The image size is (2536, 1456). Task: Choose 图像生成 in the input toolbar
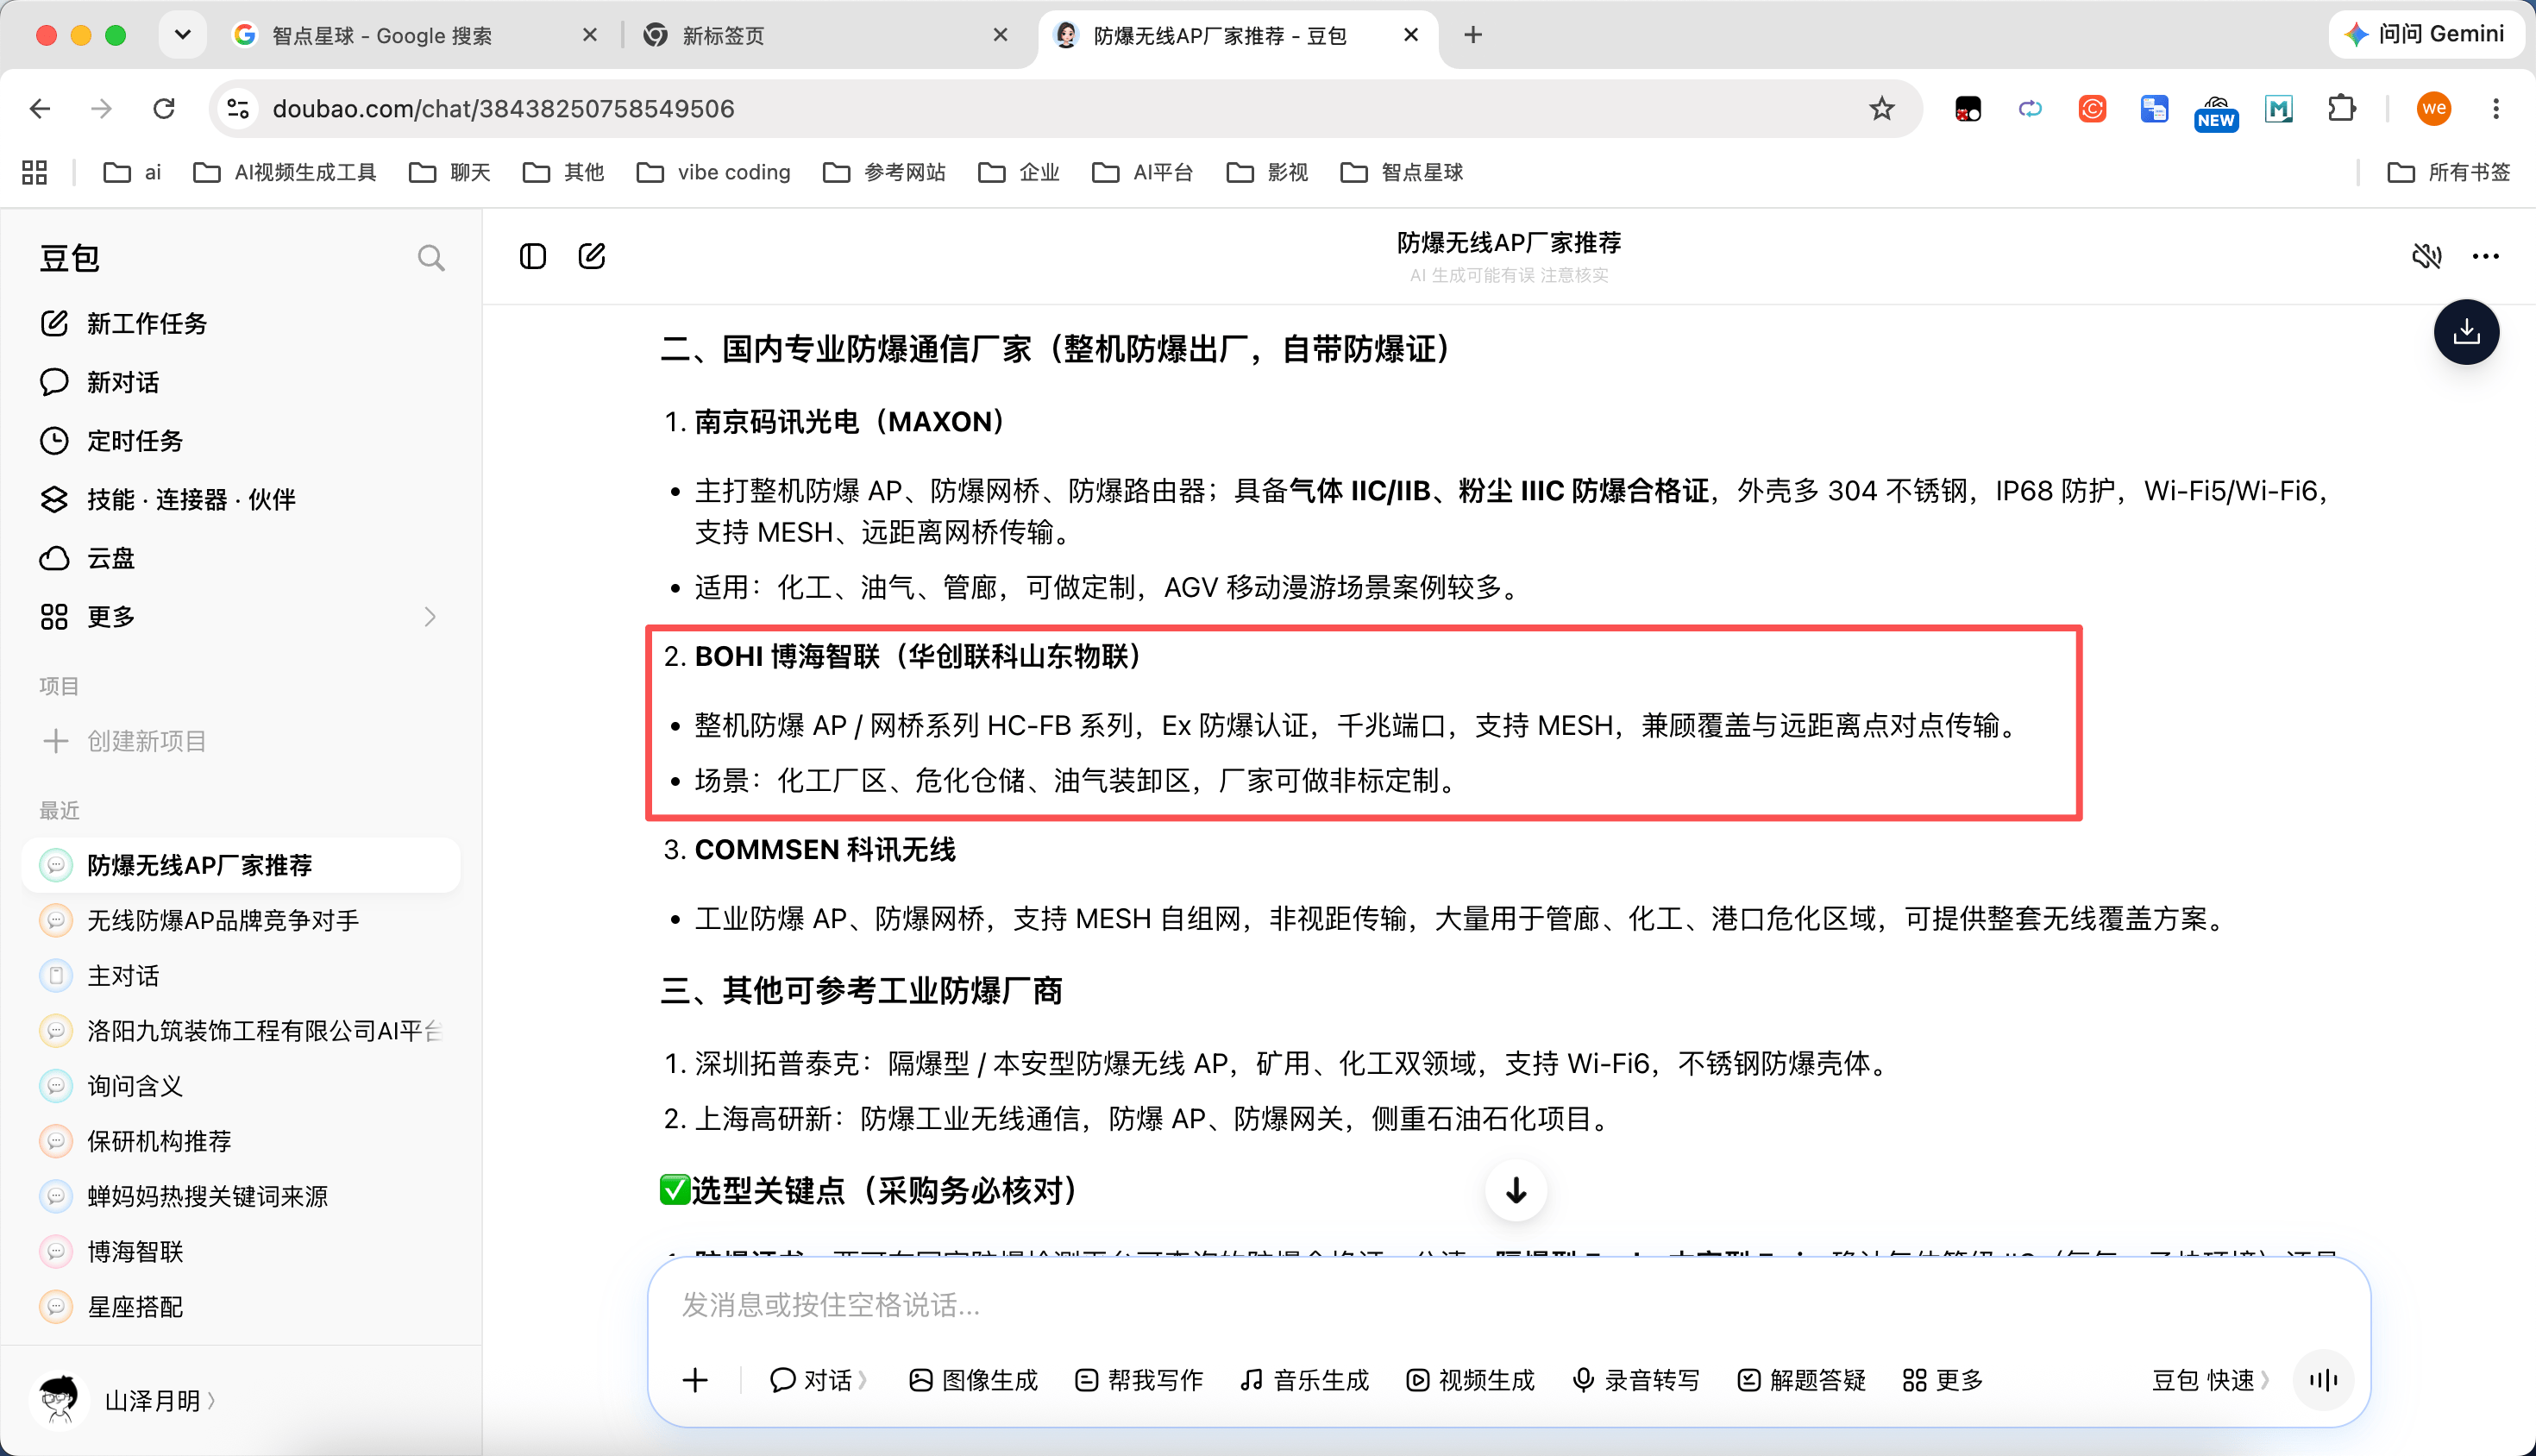(973, 1380)
